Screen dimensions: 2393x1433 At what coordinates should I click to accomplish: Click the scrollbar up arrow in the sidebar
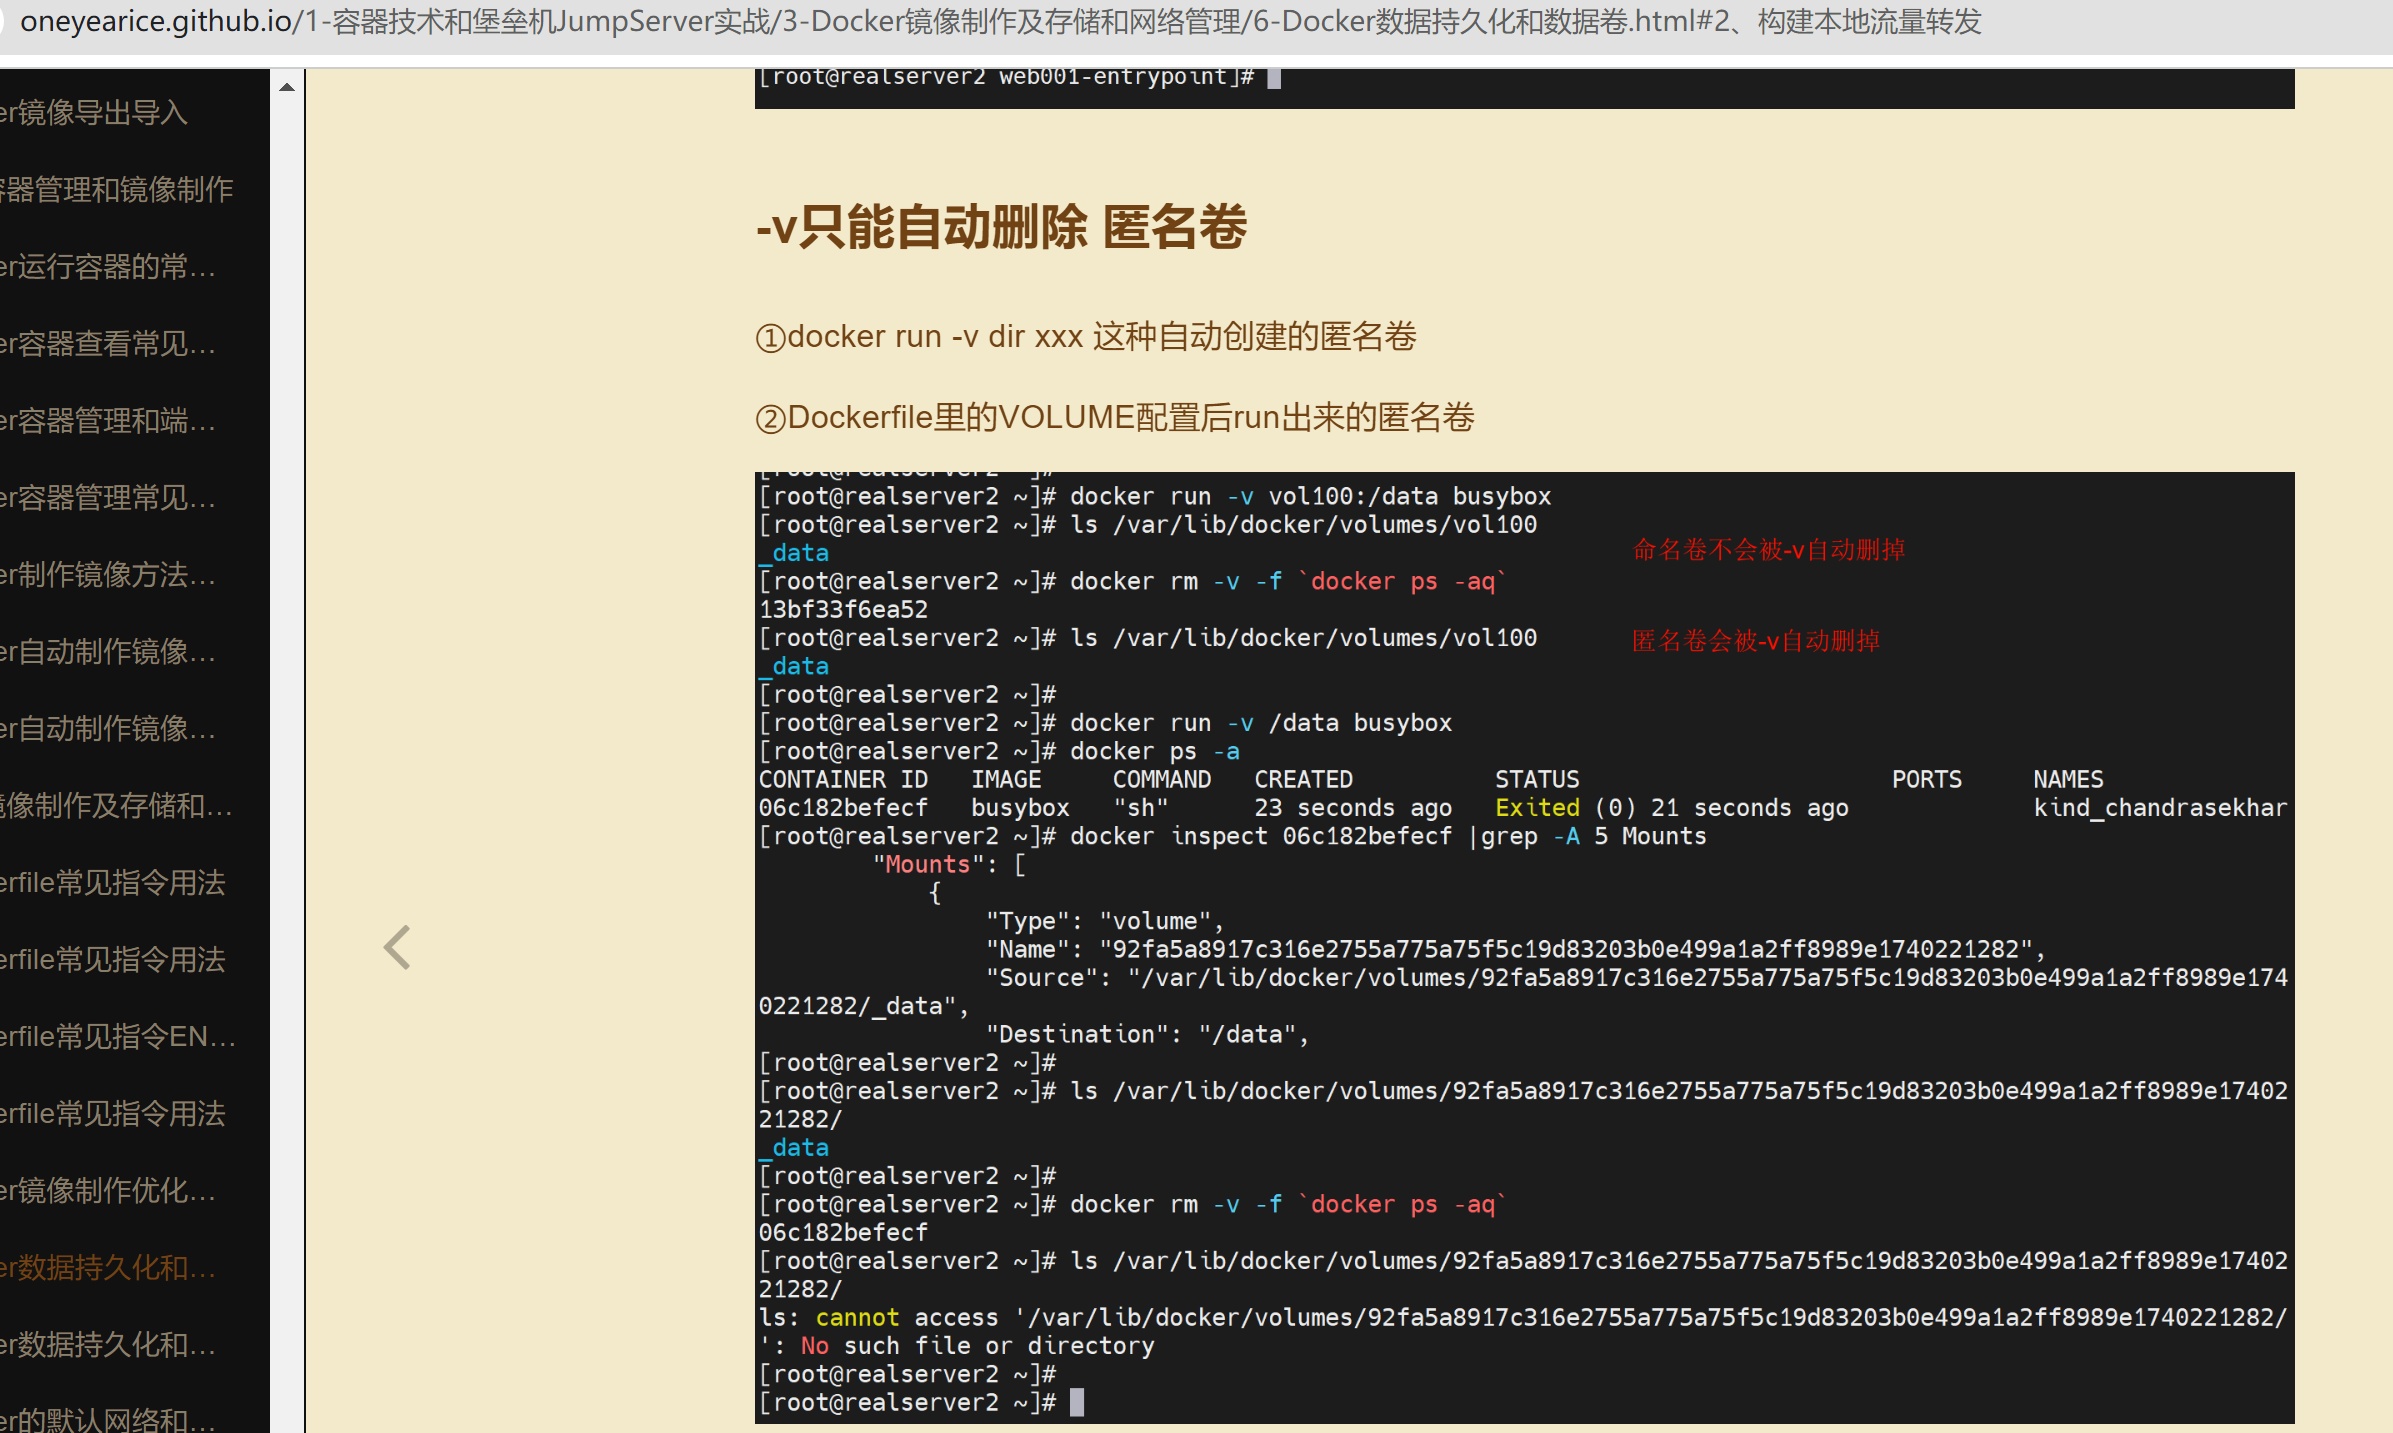[288, 86]
